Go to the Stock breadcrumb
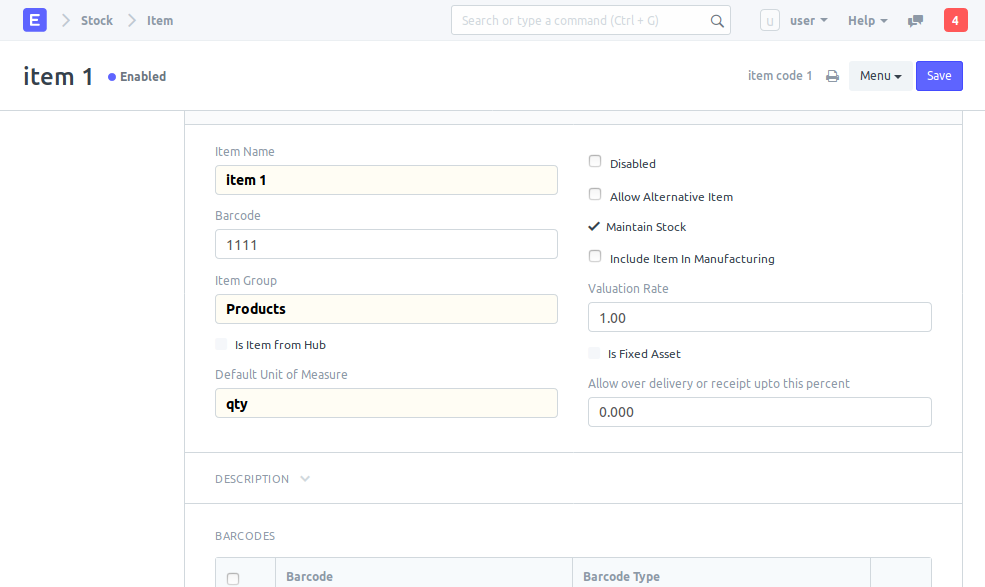The image size is (985, 587). click(97, 20)
